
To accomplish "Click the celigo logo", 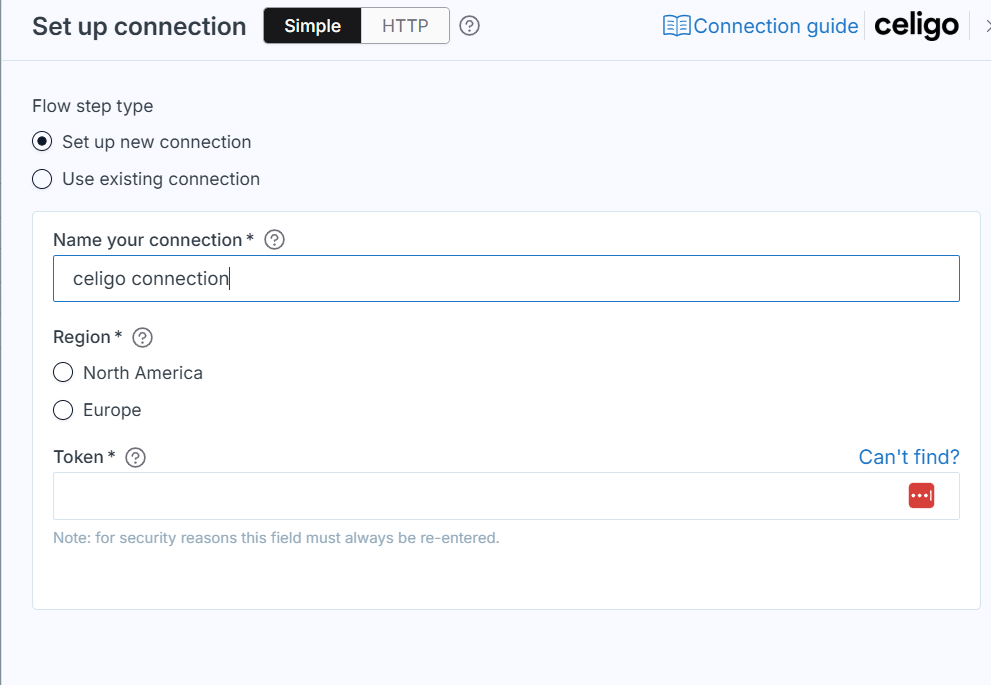I will [916, 26].
